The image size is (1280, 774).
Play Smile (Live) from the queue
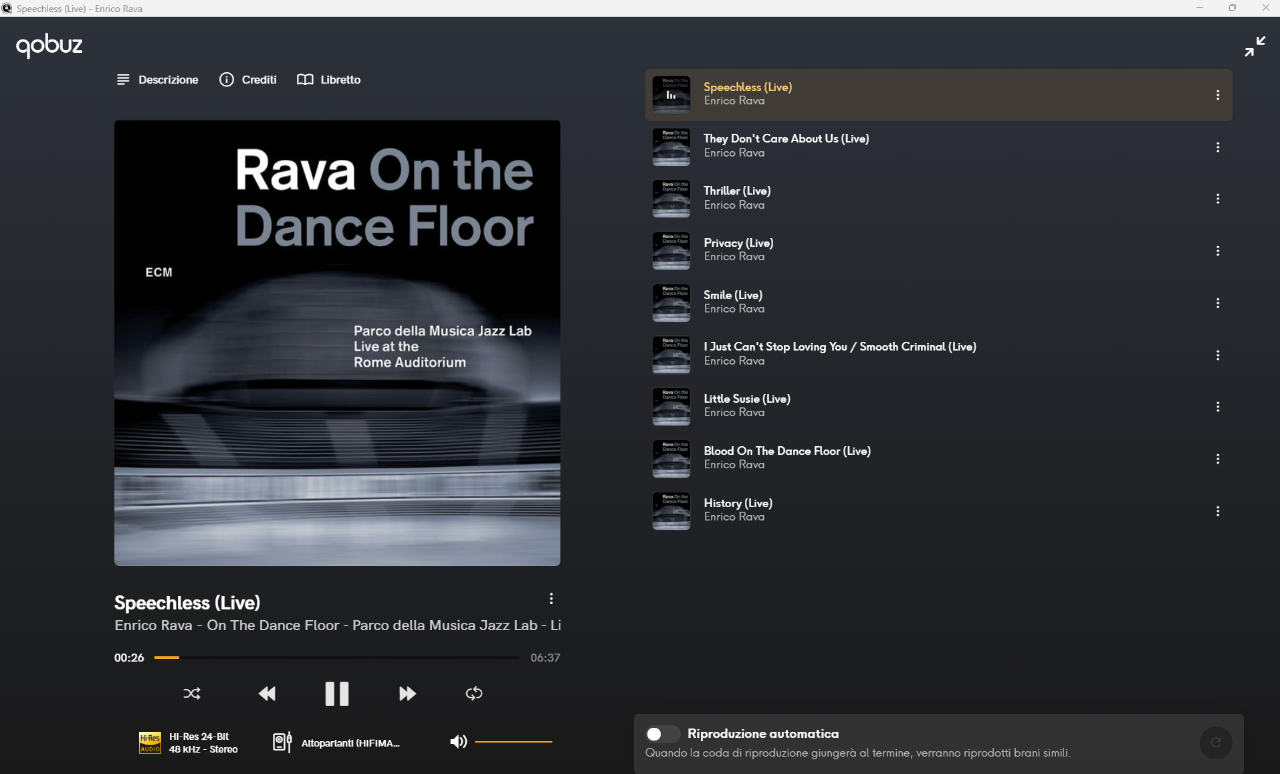[733, 295]
